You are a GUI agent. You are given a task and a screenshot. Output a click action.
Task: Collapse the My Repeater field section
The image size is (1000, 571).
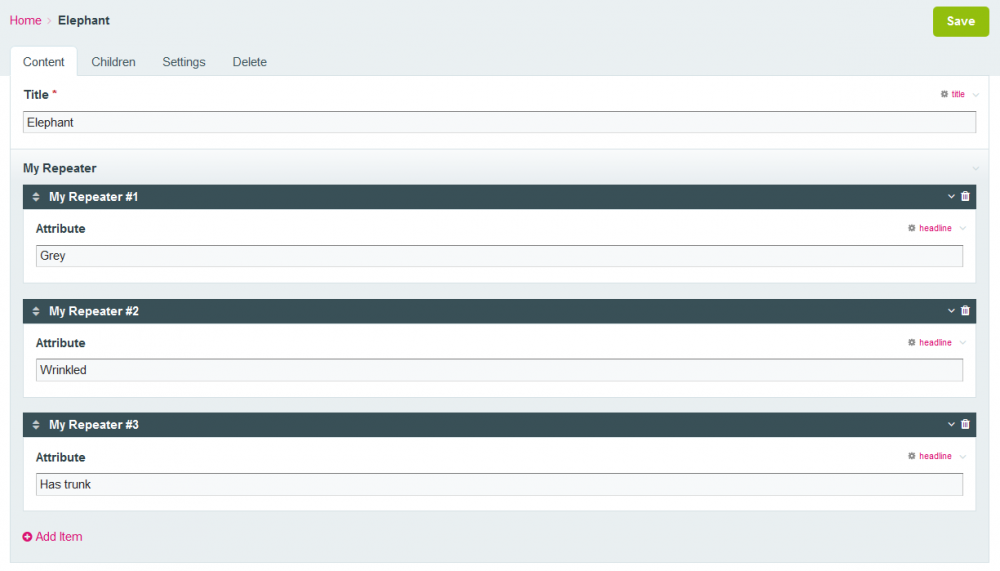(975, 168)
